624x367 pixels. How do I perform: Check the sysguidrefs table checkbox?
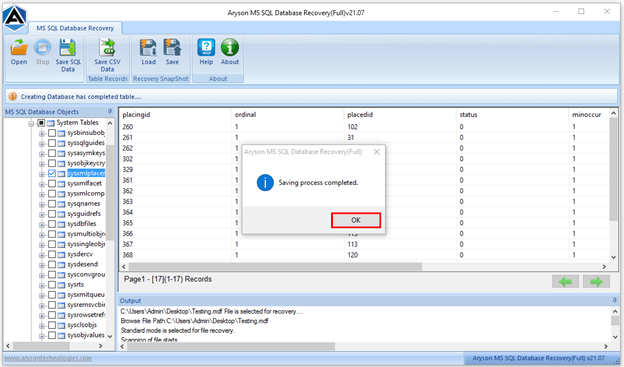click(x=52, y=214)
